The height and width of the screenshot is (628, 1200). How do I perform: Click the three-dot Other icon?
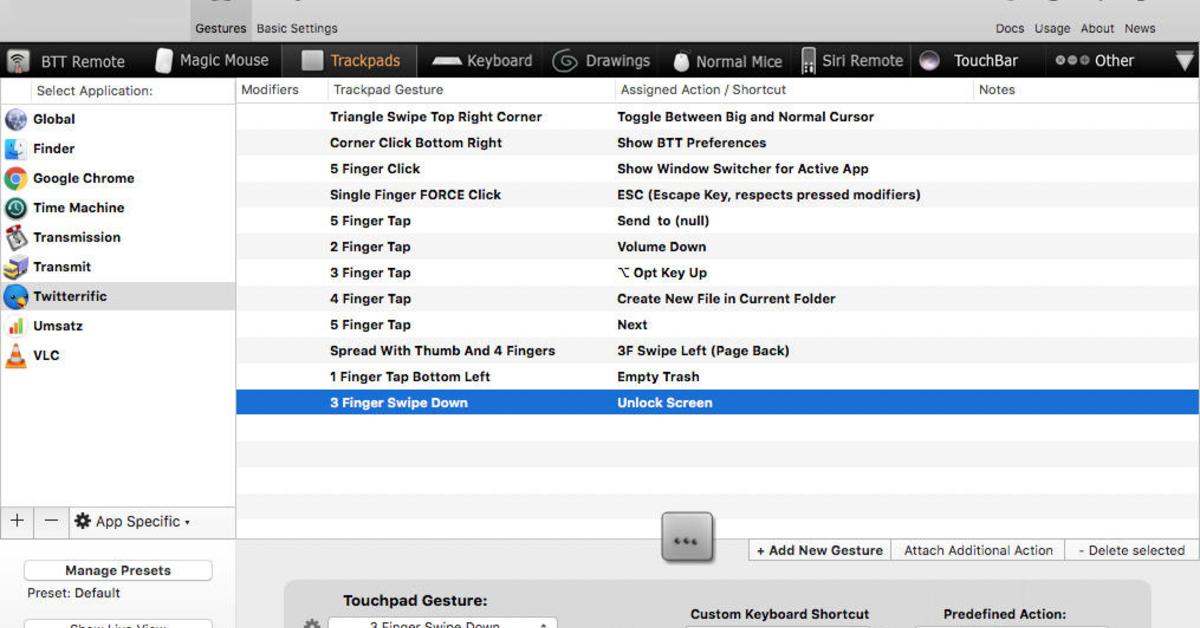click(x=1071, y=61)
